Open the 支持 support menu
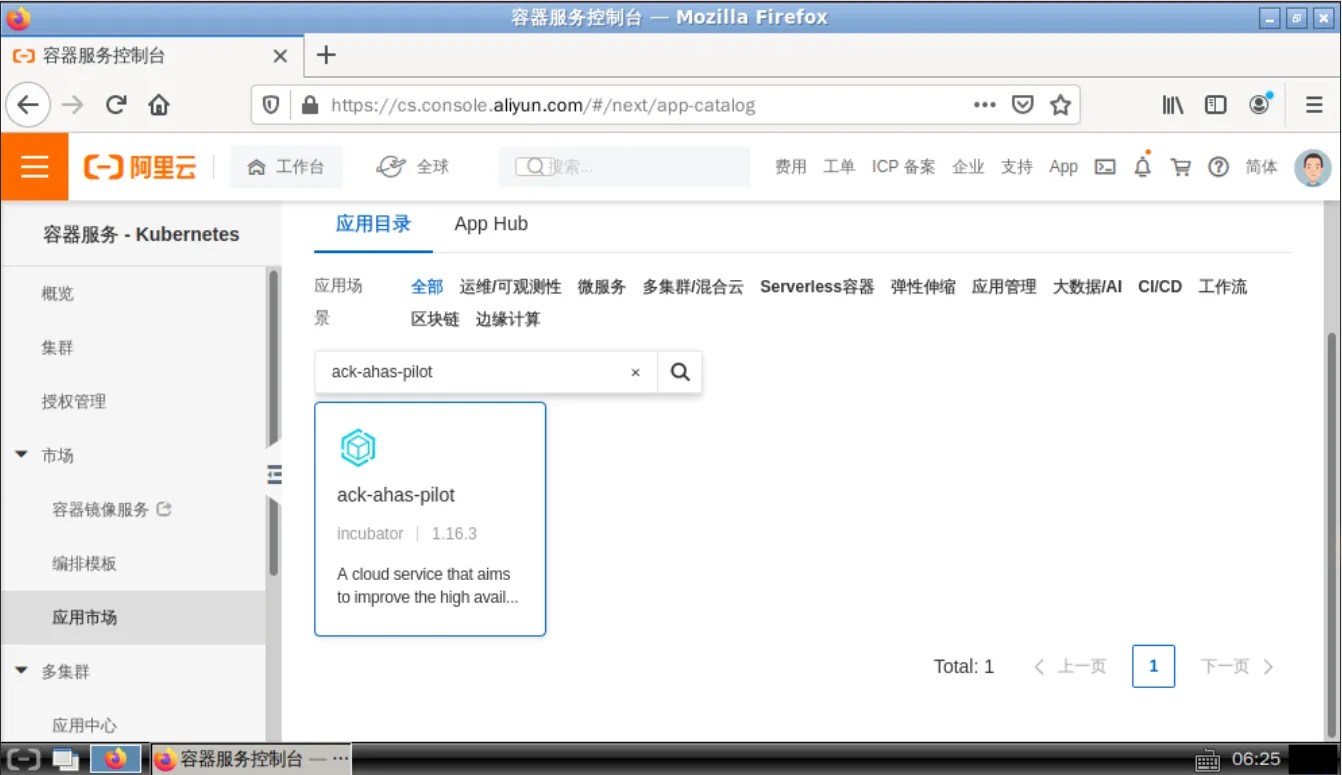Image resolution: width=1342 pixels, height=775 pixels. (x=1016, y=167)
